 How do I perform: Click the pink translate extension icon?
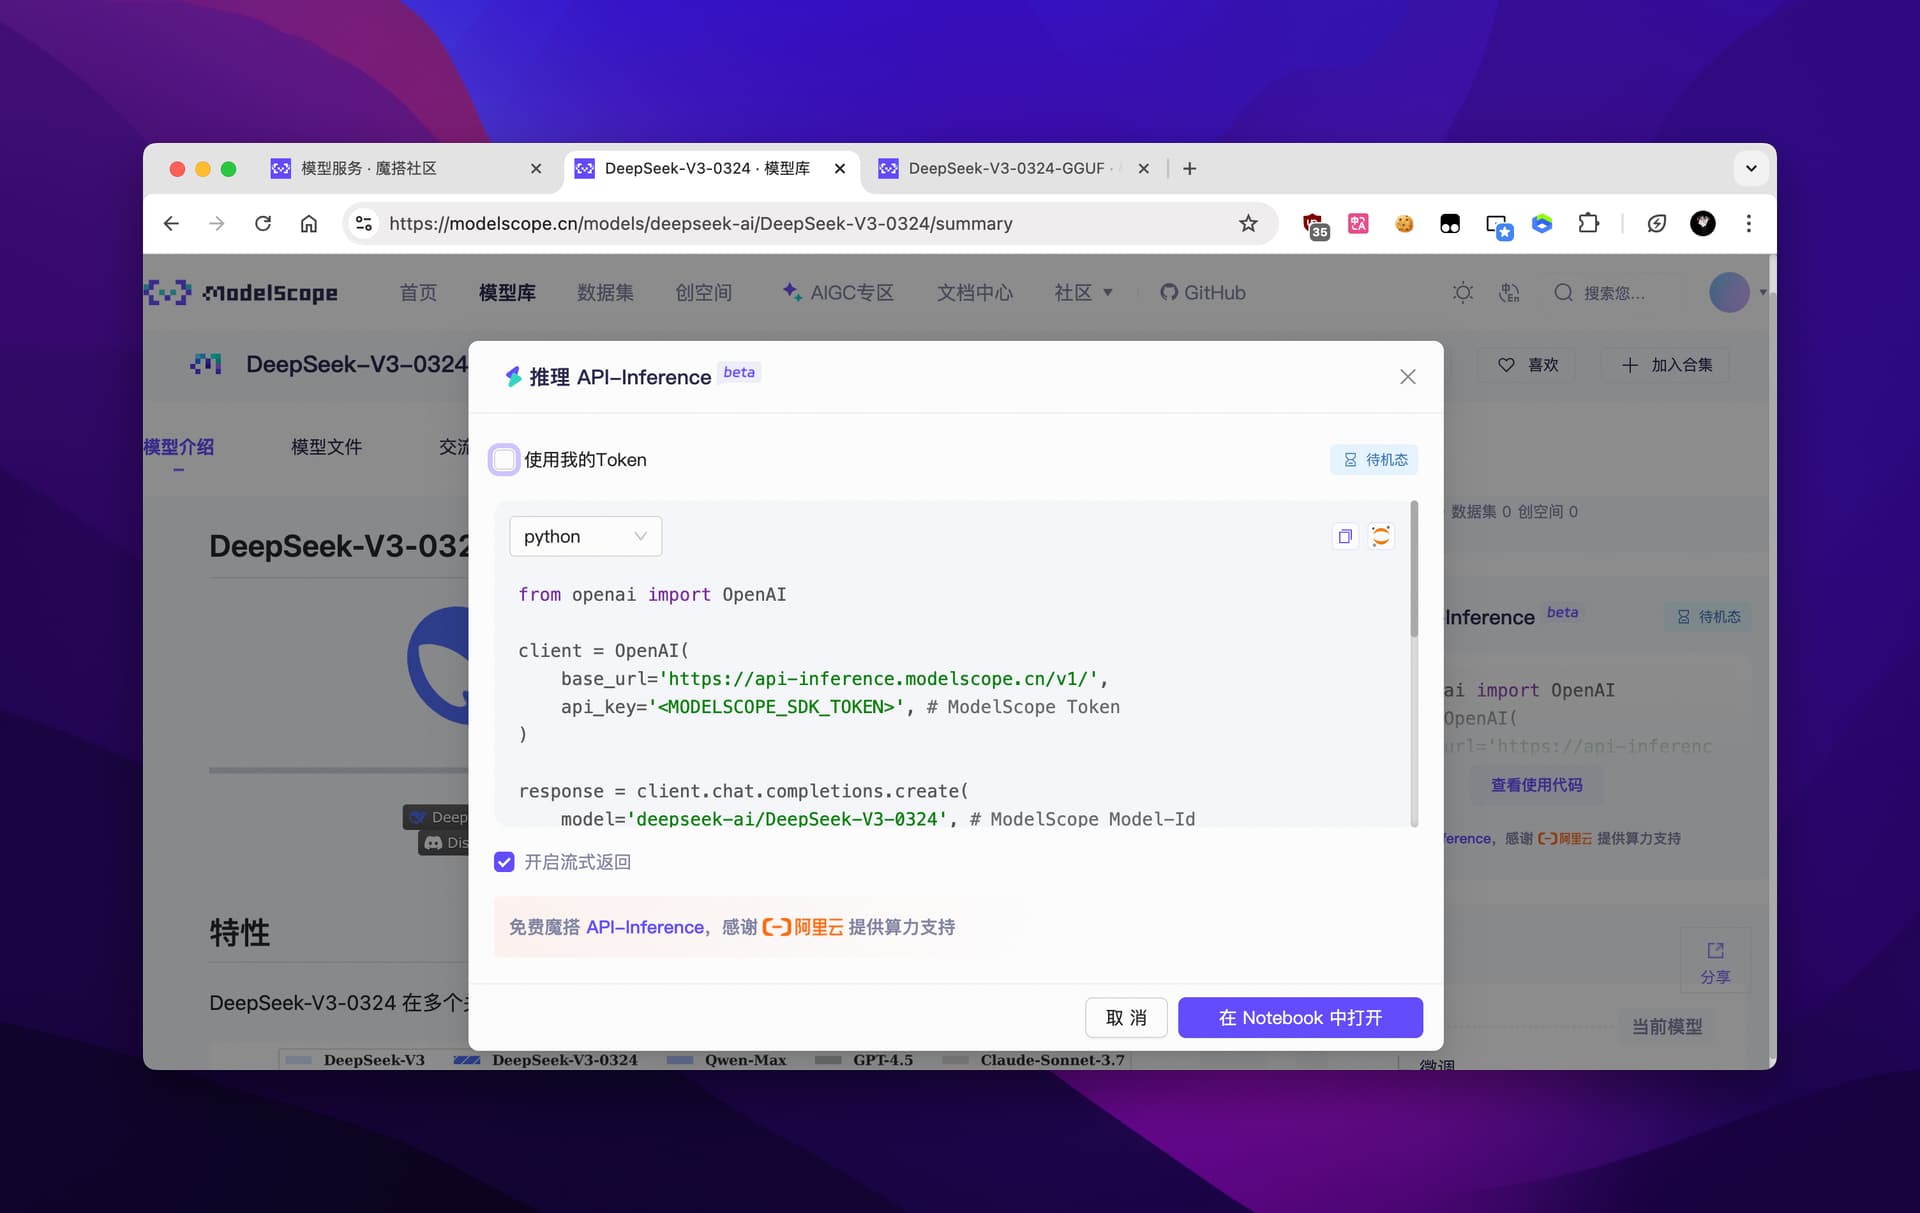1358,224
